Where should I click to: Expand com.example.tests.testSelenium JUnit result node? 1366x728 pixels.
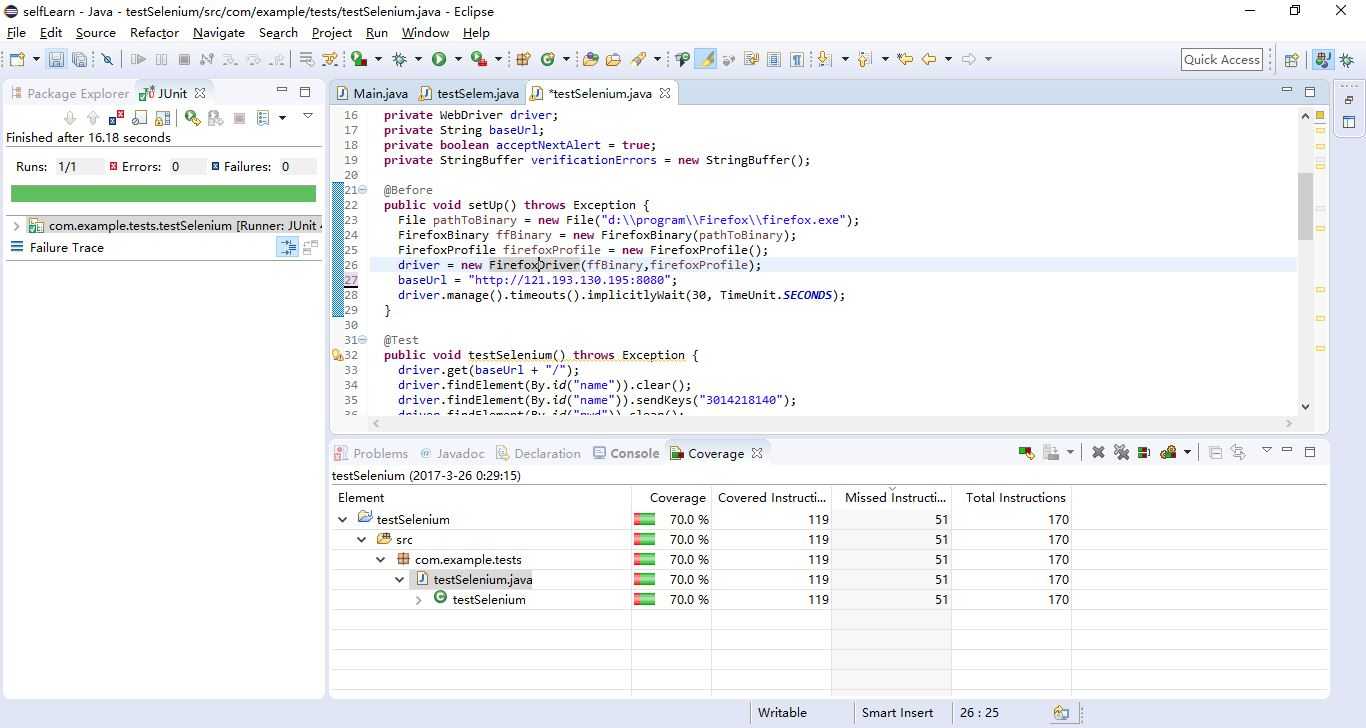[x=16, y=226]
